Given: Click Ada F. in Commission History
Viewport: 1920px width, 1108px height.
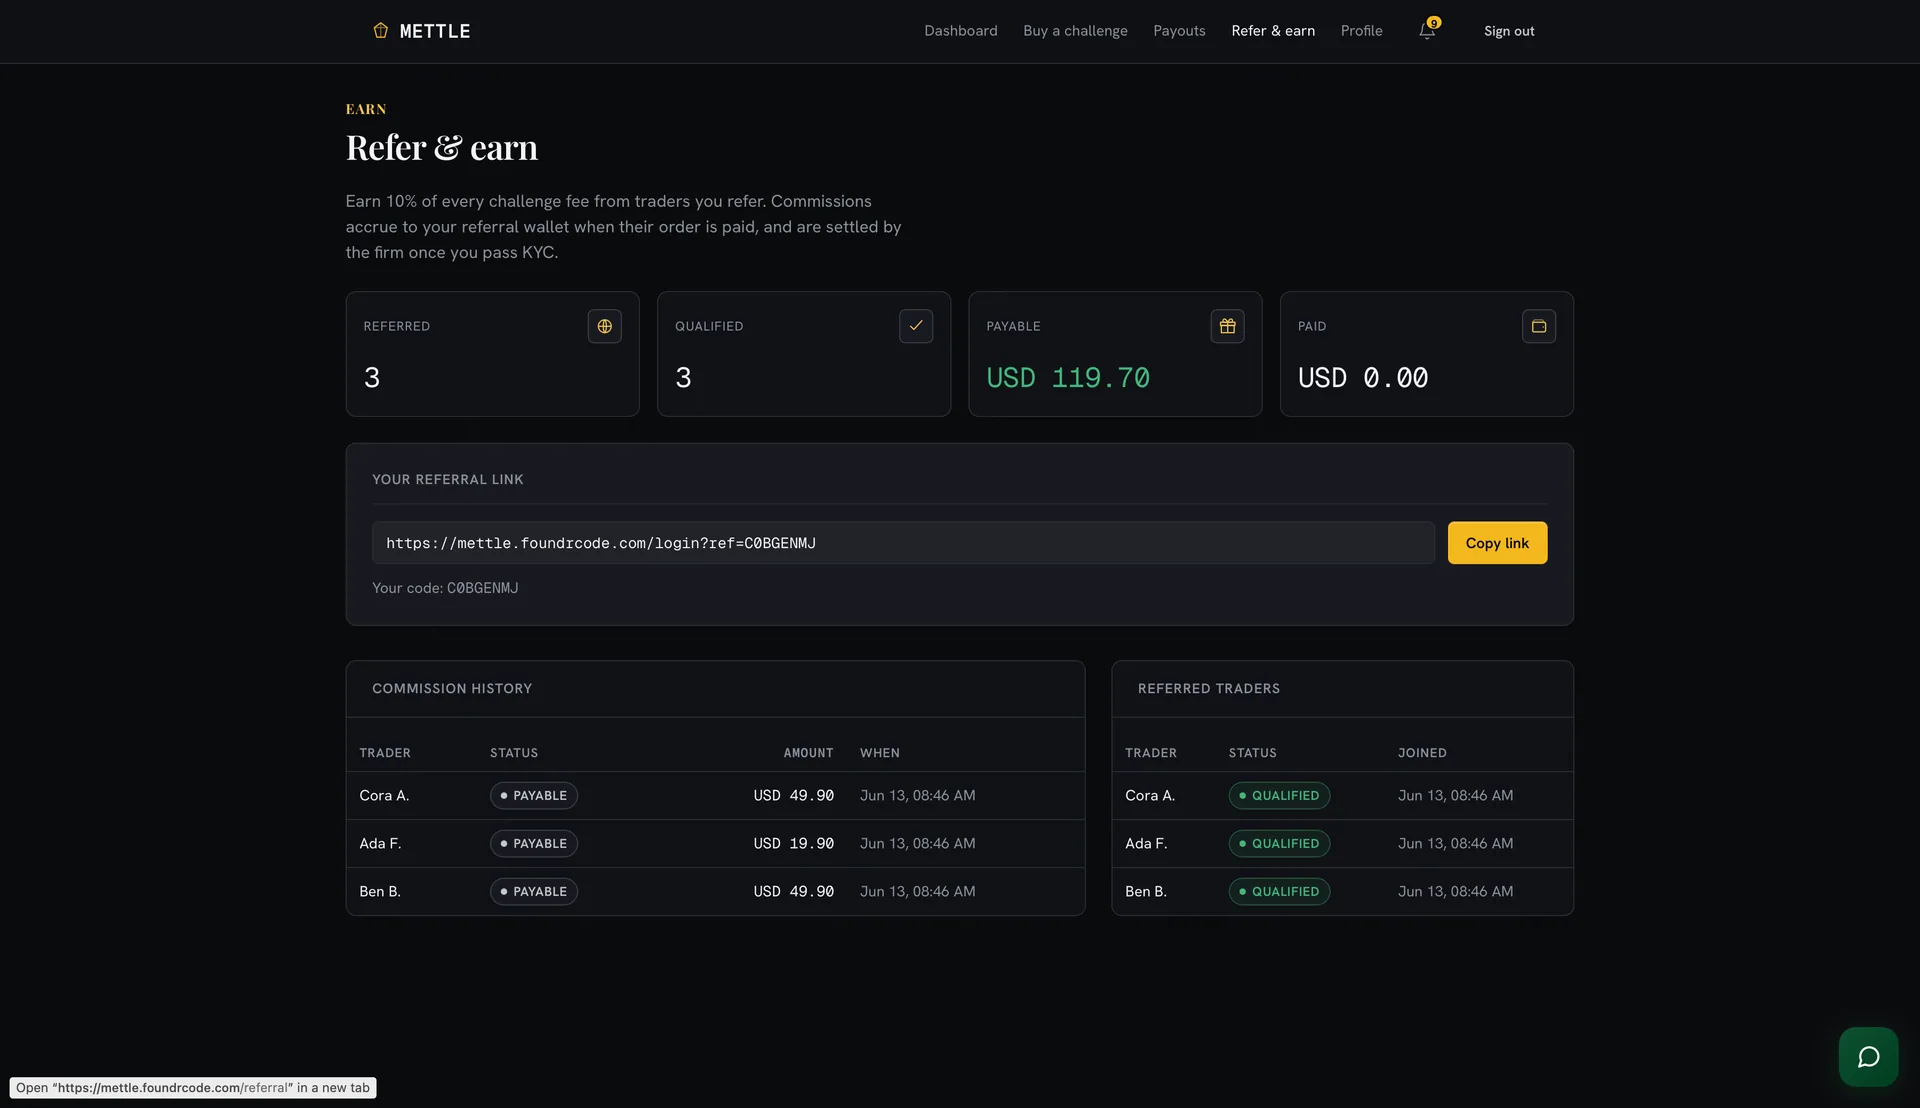Looking at the screenshot, I should pos(380,844).
